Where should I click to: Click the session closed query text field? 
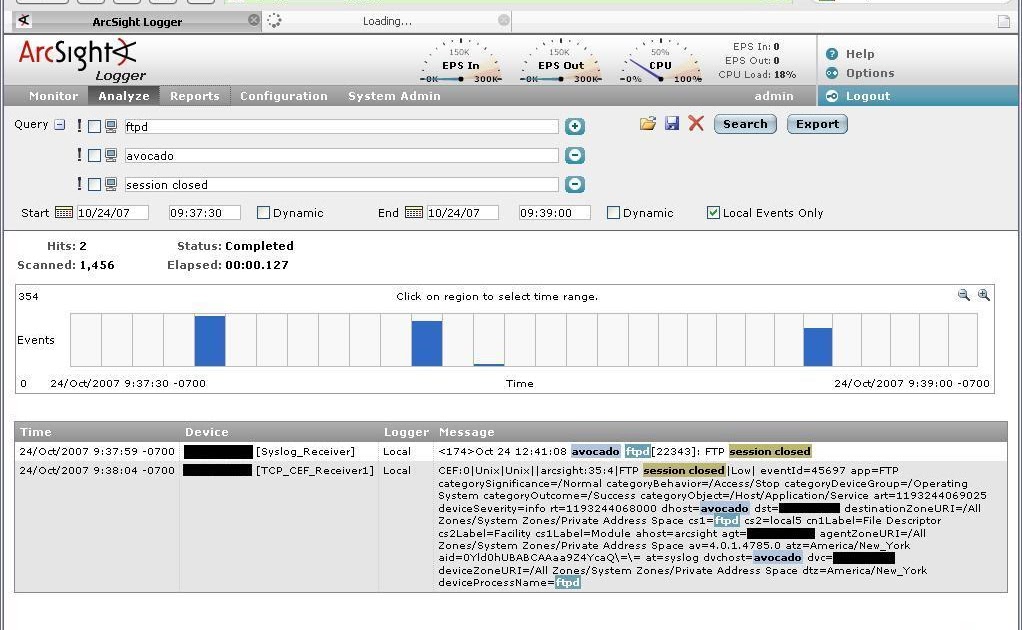pos(341,185)
